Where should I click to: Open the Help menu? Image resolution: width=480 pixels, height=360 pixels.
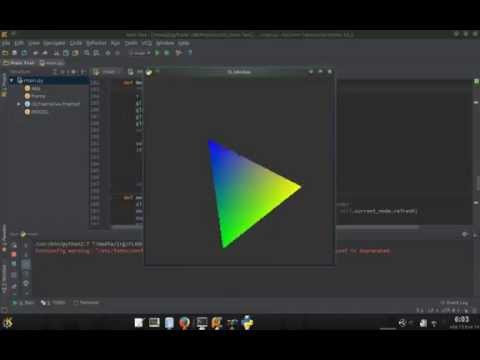[183, 43]
